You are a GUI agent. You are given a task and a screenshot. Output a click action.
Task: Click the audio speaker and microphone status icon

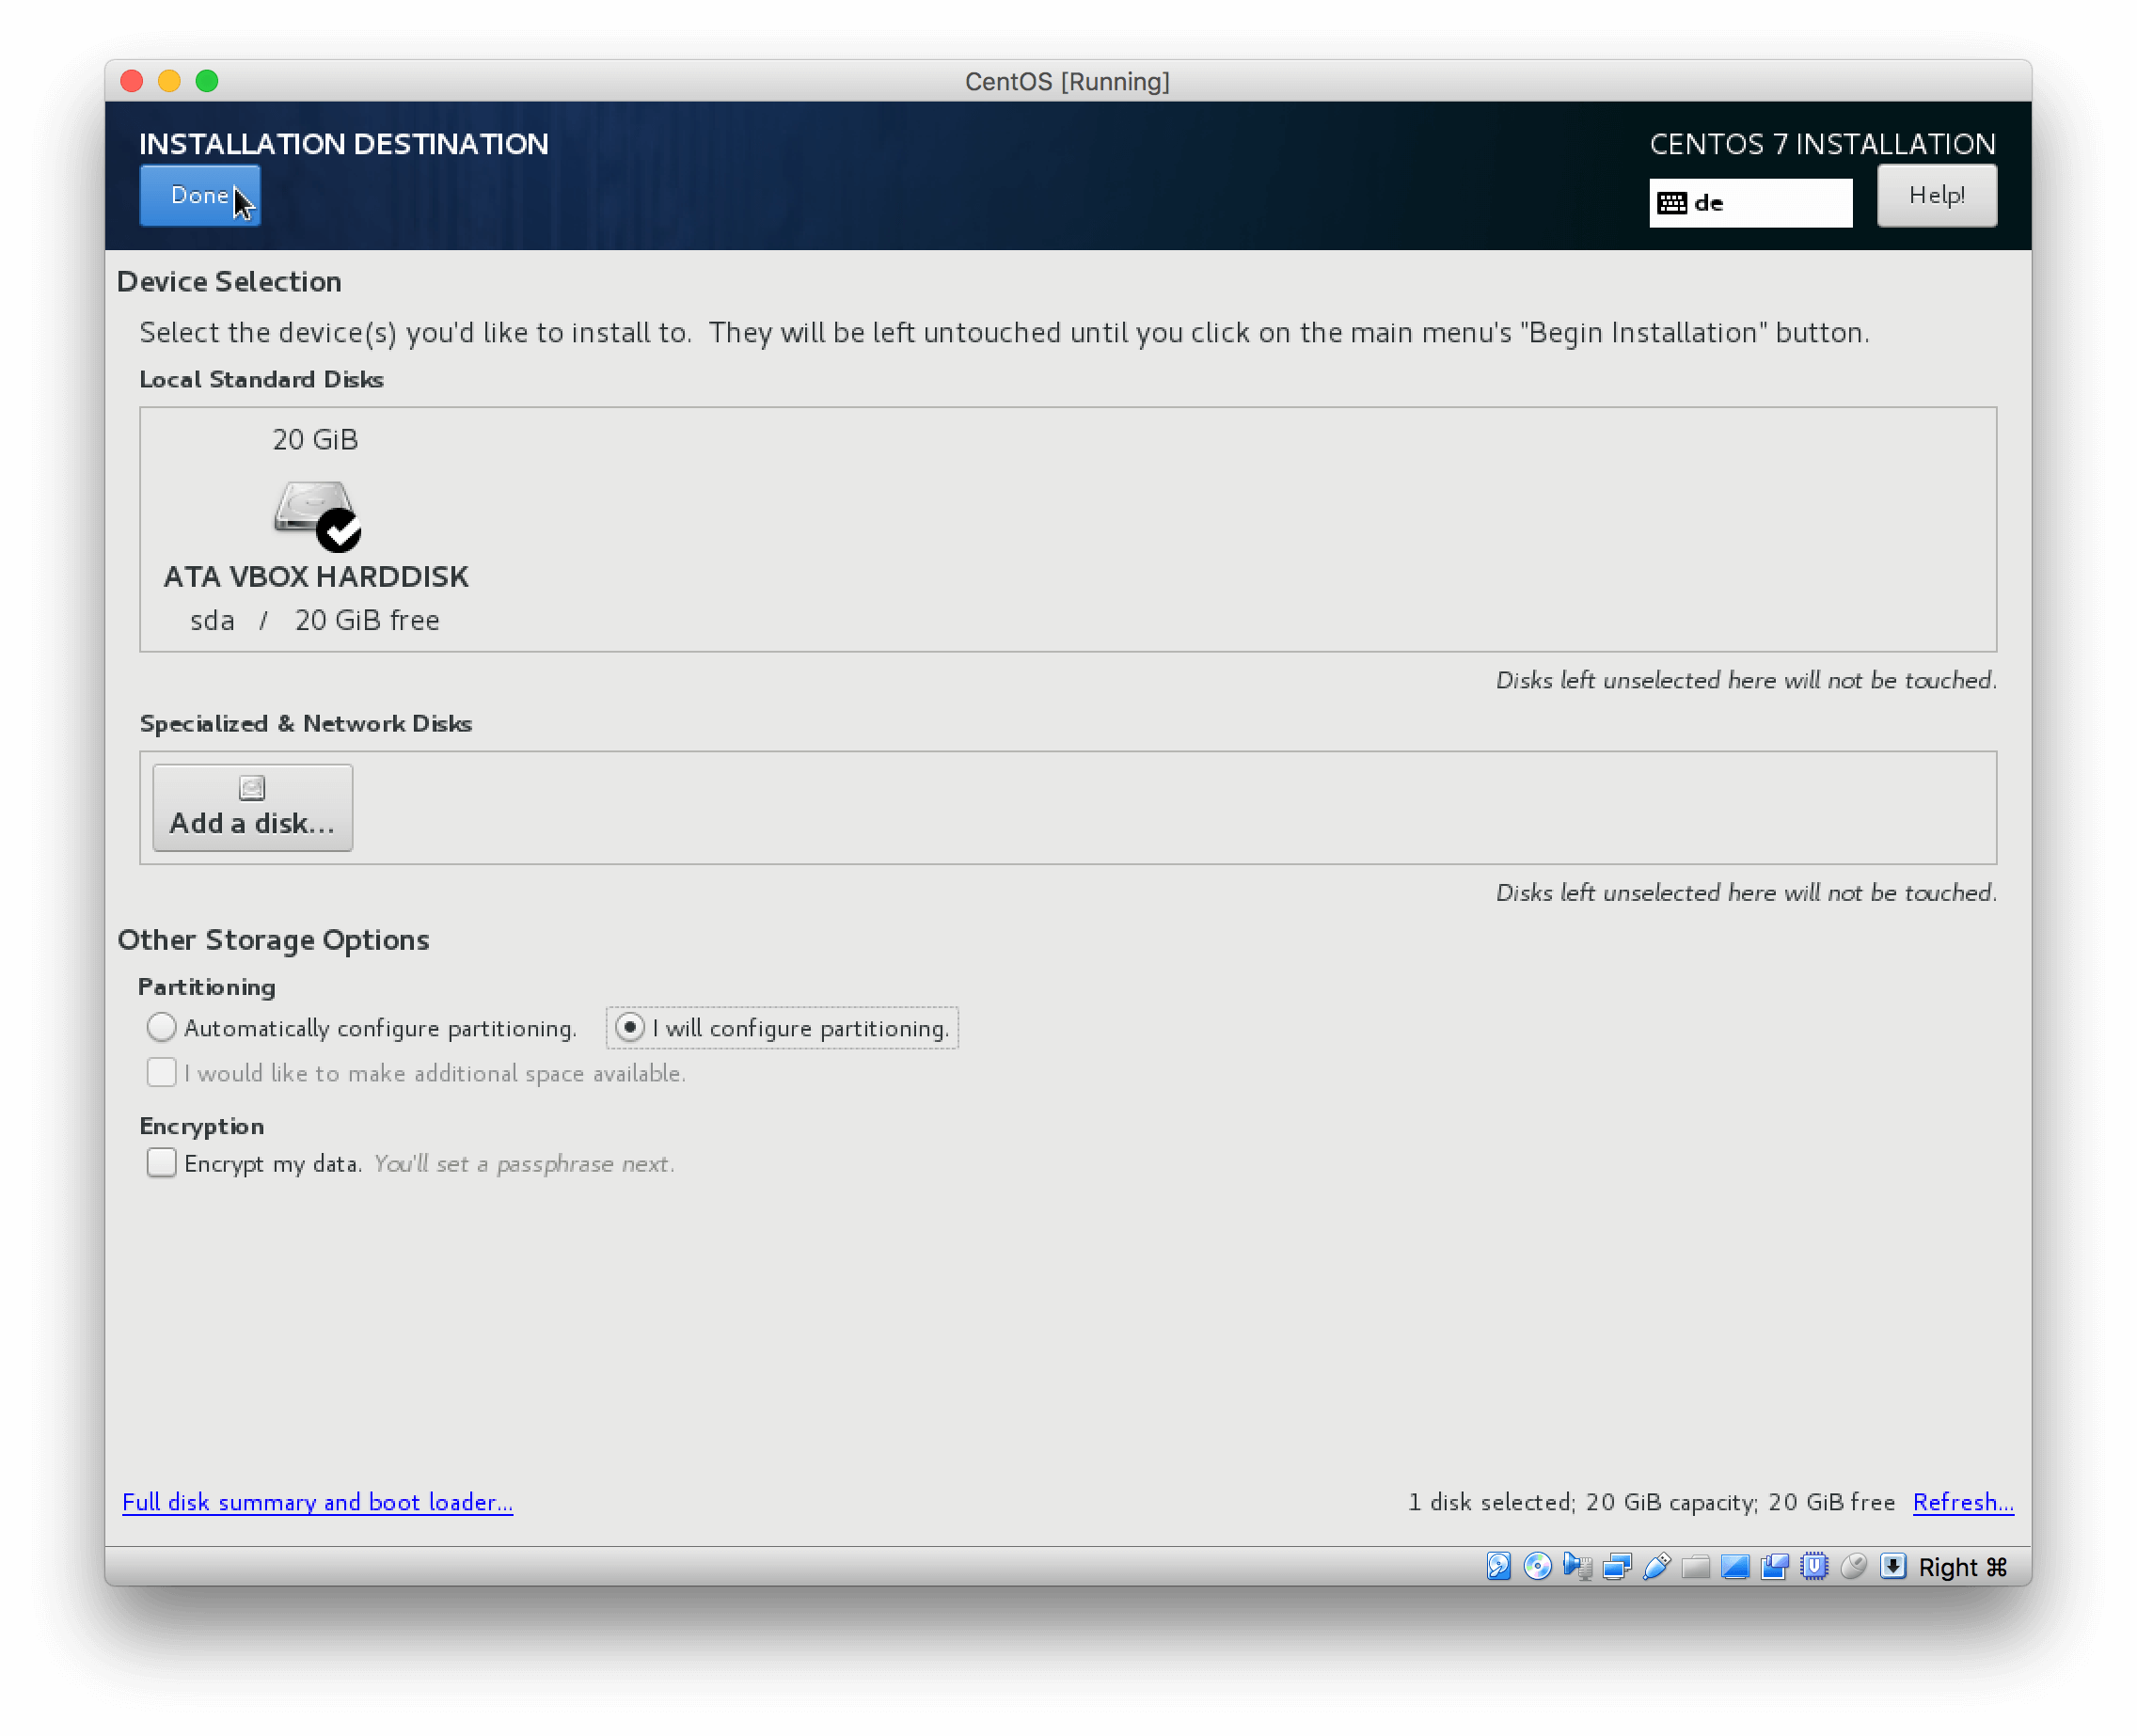coord(1577,1566)
